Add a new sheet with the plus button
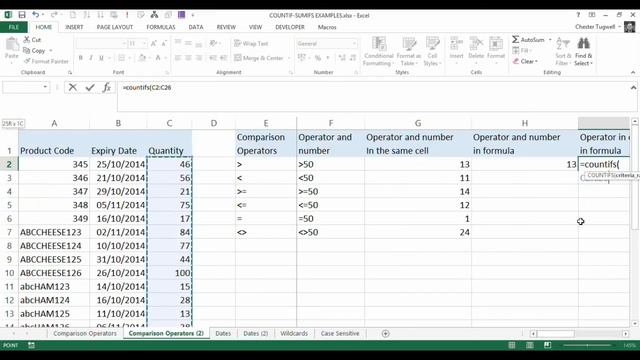This screenshot has width=640, height=360. pyautogui.click(x=385, y=333)
